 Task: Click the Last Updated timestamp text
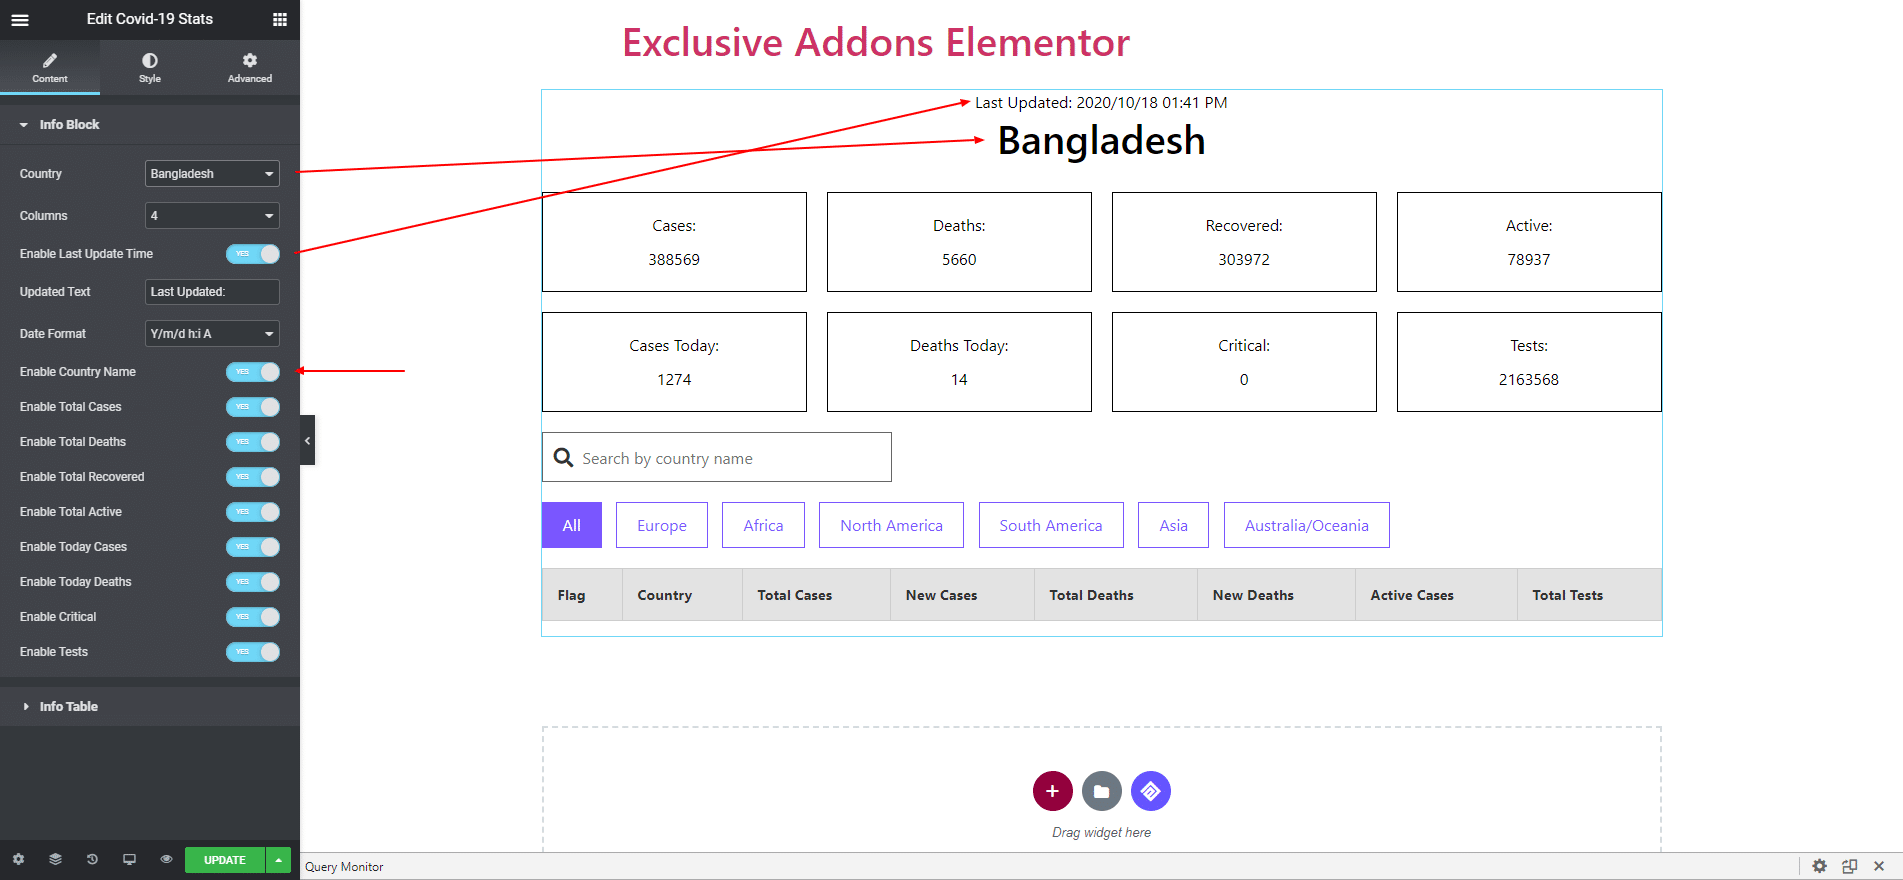1101,102
